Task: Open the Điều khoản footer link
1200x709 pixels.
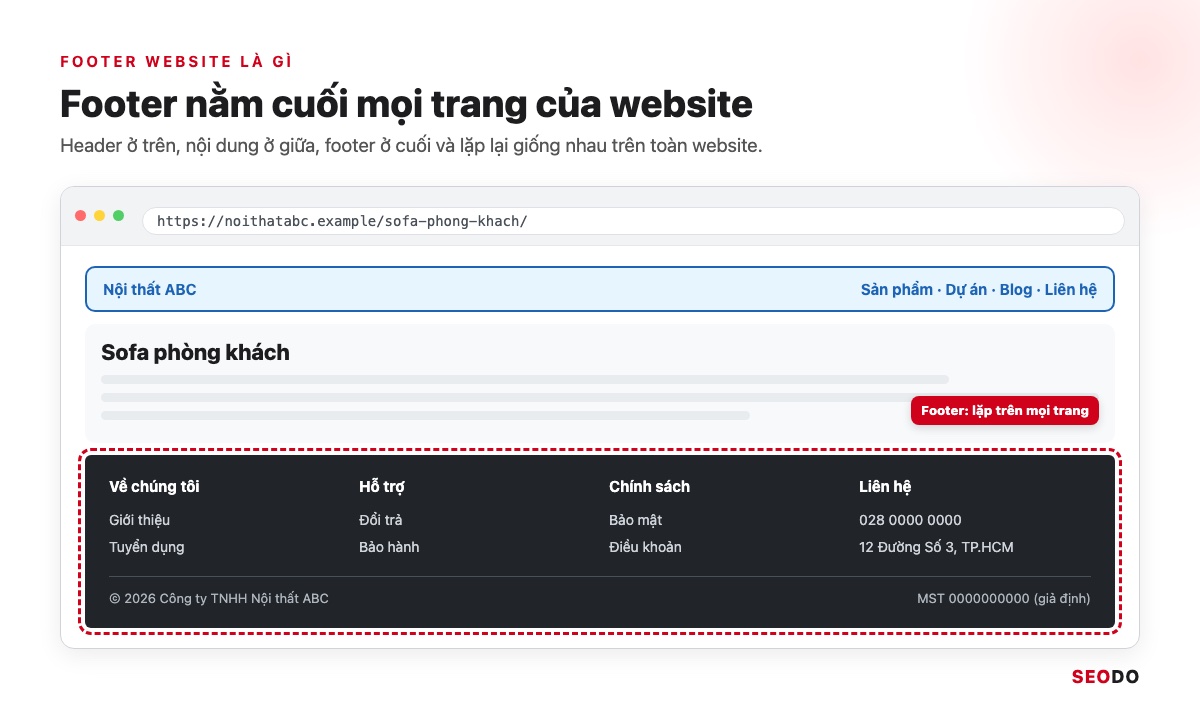Action: pos(645,547)
